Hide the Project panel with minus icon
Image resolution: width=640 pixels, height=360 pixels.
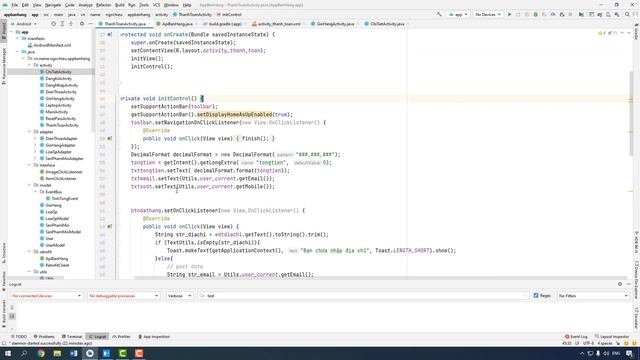pyautogui.click(x=90, y=24)
